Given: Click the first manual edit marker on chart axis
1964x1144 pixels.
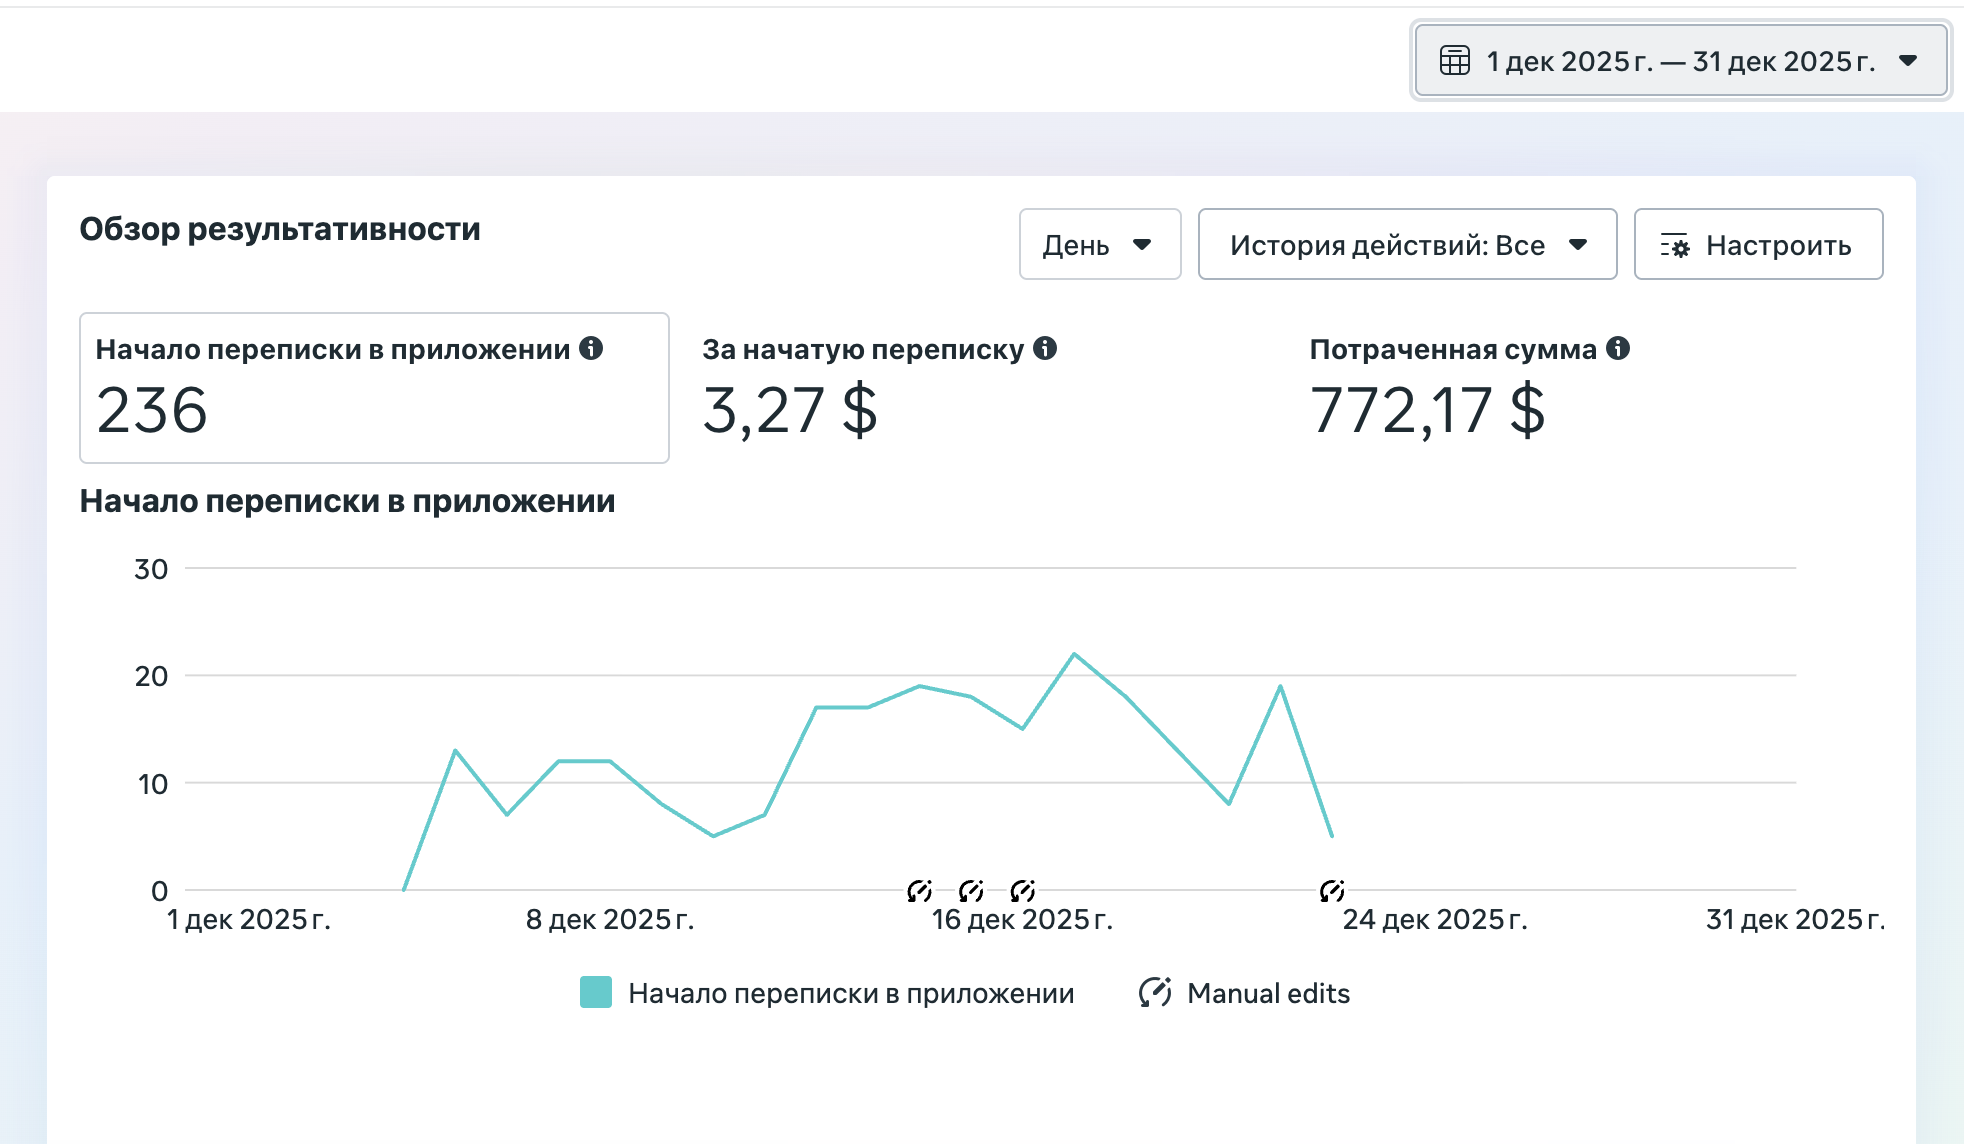Looking at the screenshot, I should [x=919, y=890].
